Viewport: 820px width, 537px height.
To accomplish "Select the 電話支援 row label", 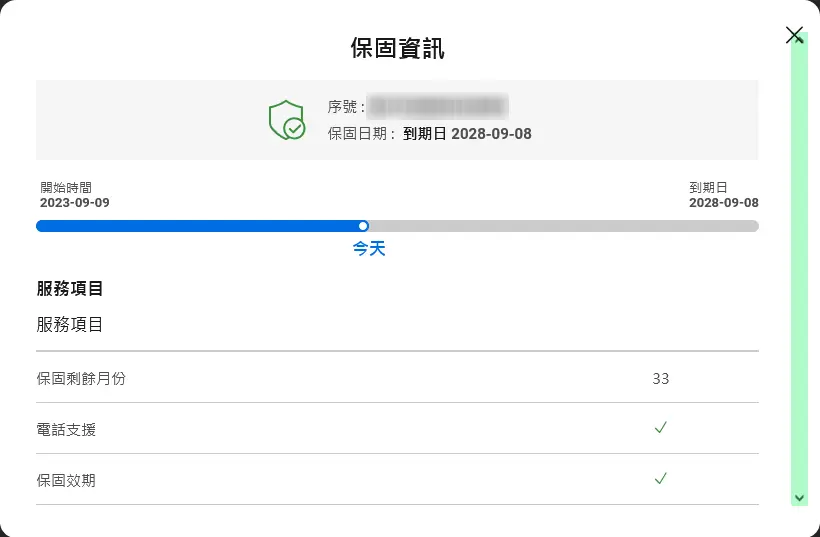I will [66, 429].
